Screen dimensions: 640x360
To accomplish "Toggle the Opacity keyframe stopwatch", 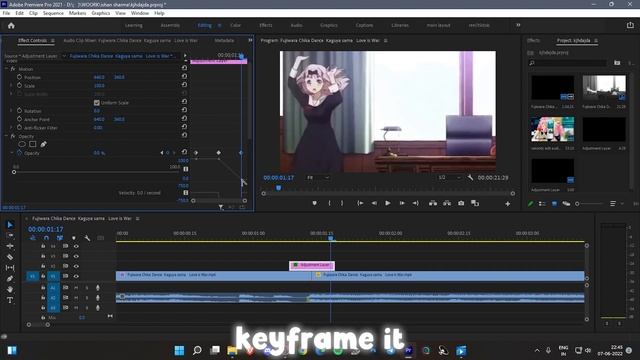I will 19,153.
